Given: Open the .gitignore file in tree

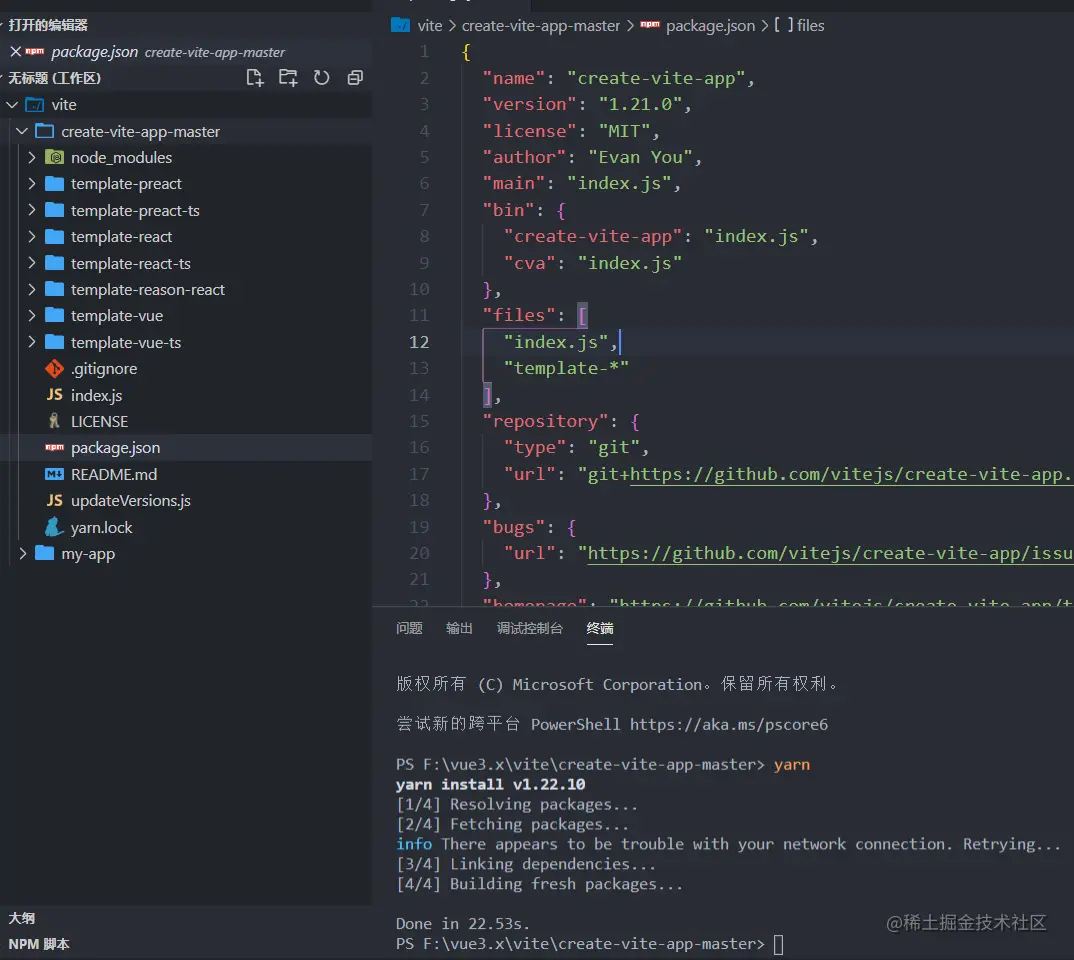Looking at the screenshot, I should point(104,368).
